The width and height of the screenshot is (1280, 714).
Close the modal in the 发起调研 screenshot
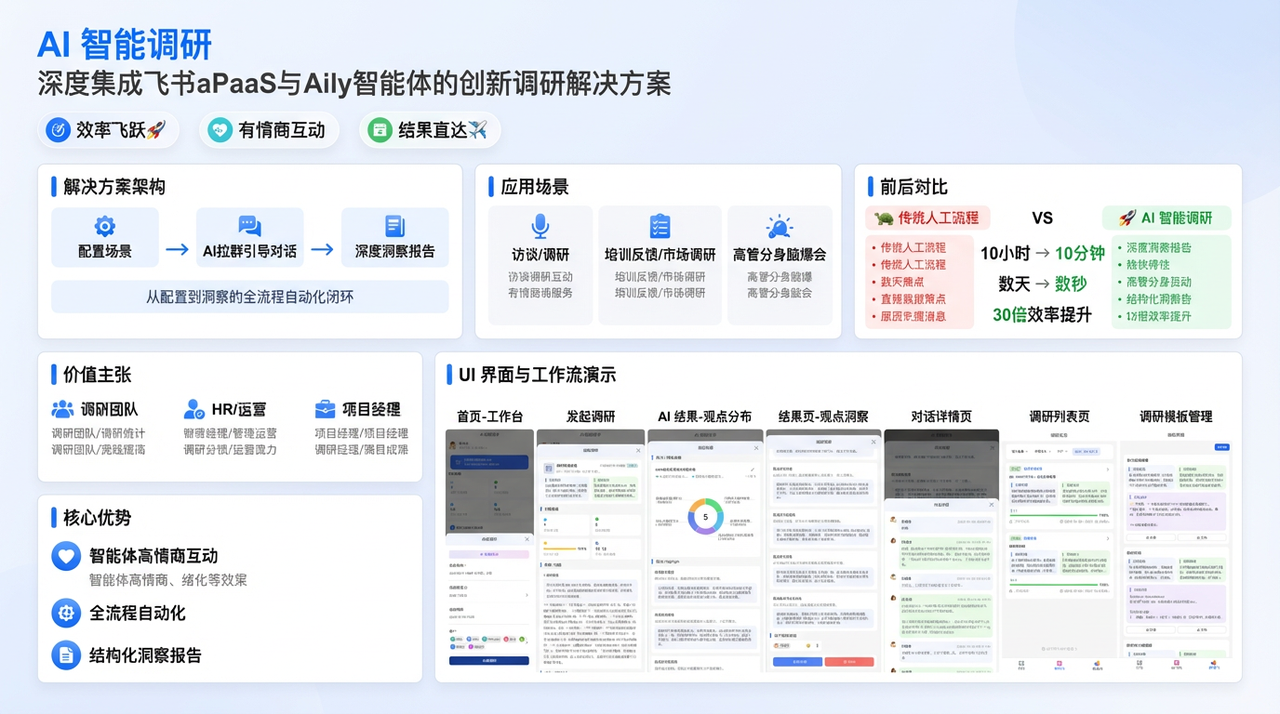pyautogui.click(x=637, y=451)
